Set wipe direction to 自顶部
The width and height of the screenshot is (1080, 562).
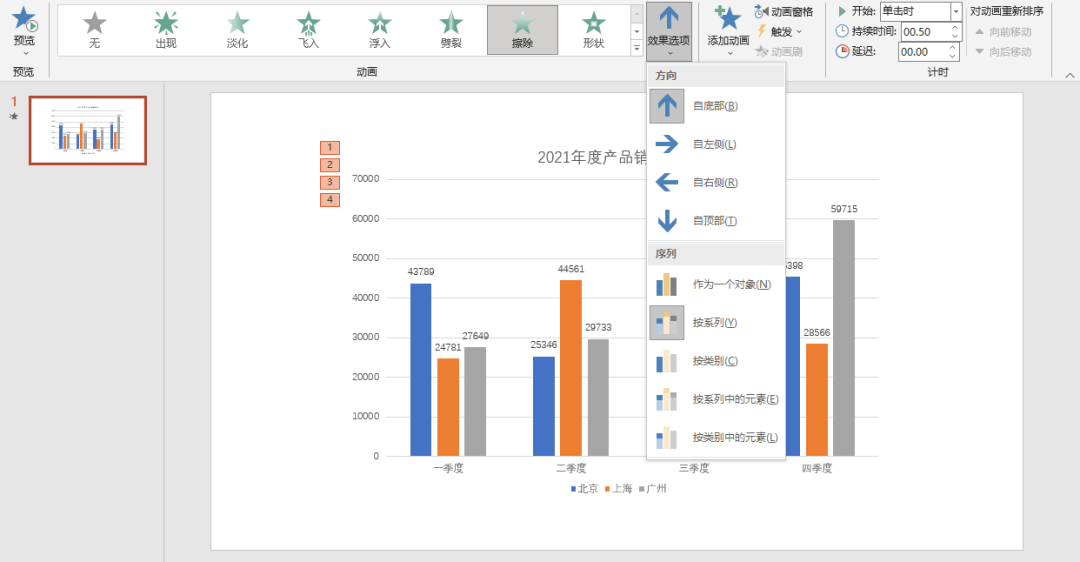tap(714, 221)
